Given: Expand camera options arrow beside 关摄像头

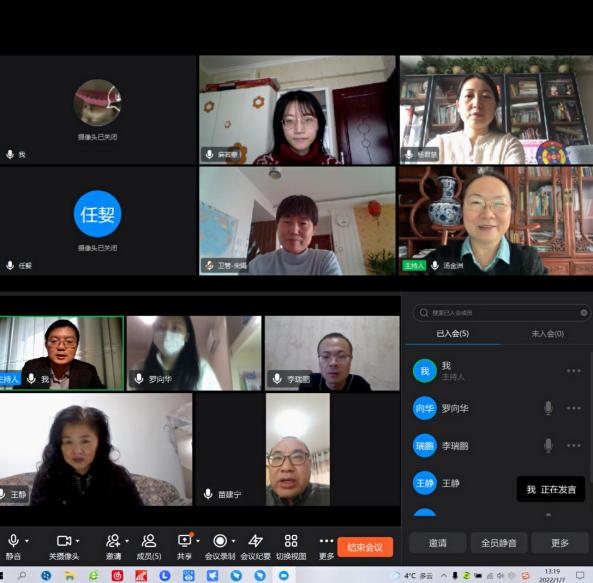Looking at the screenshot, I should [78, 541].
